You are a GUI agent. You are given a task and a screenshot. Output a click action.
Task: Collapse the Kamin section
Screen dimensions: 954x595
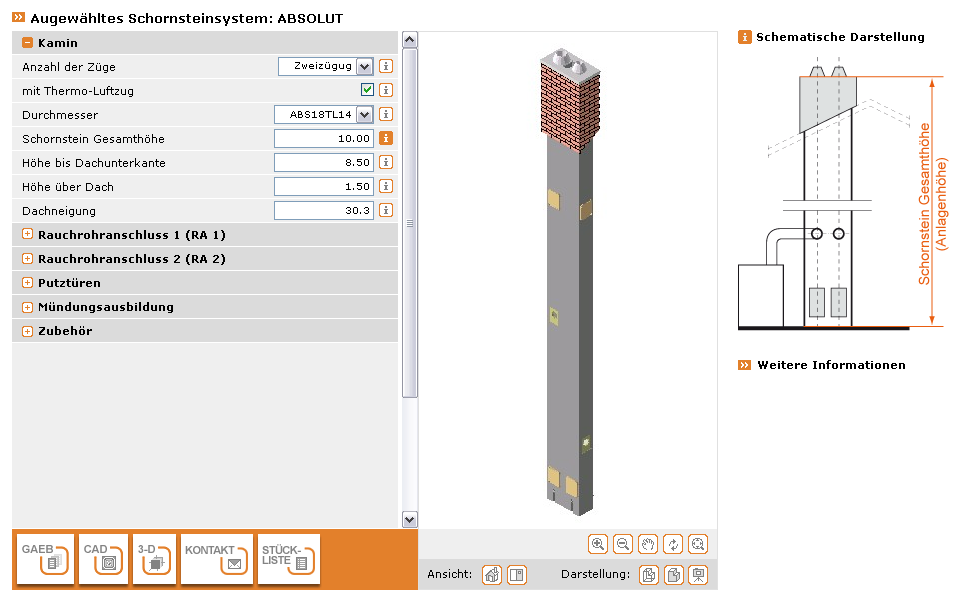[28, 43]
